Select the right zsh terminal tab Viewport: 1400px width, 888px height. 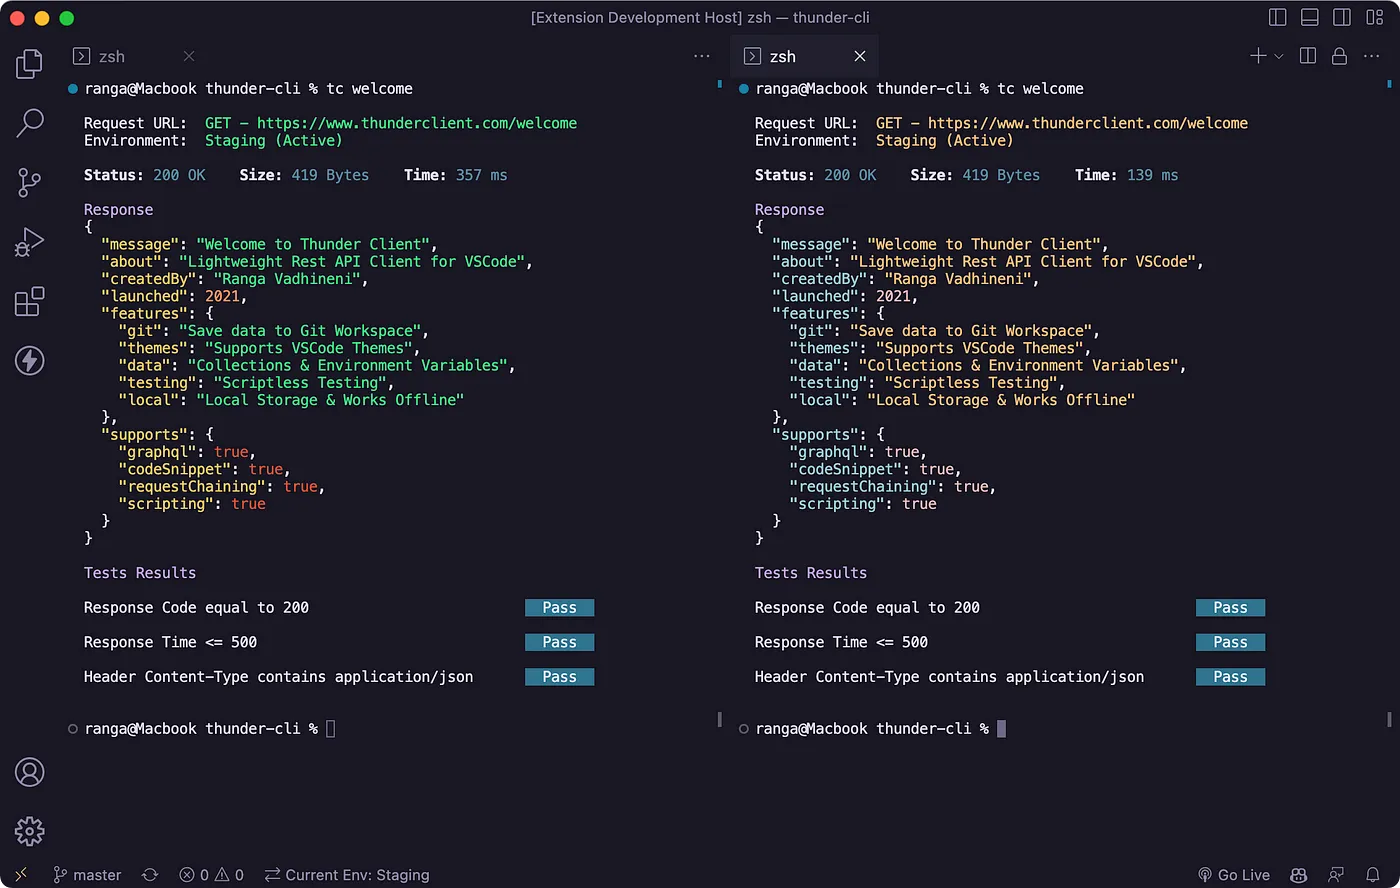782,57
